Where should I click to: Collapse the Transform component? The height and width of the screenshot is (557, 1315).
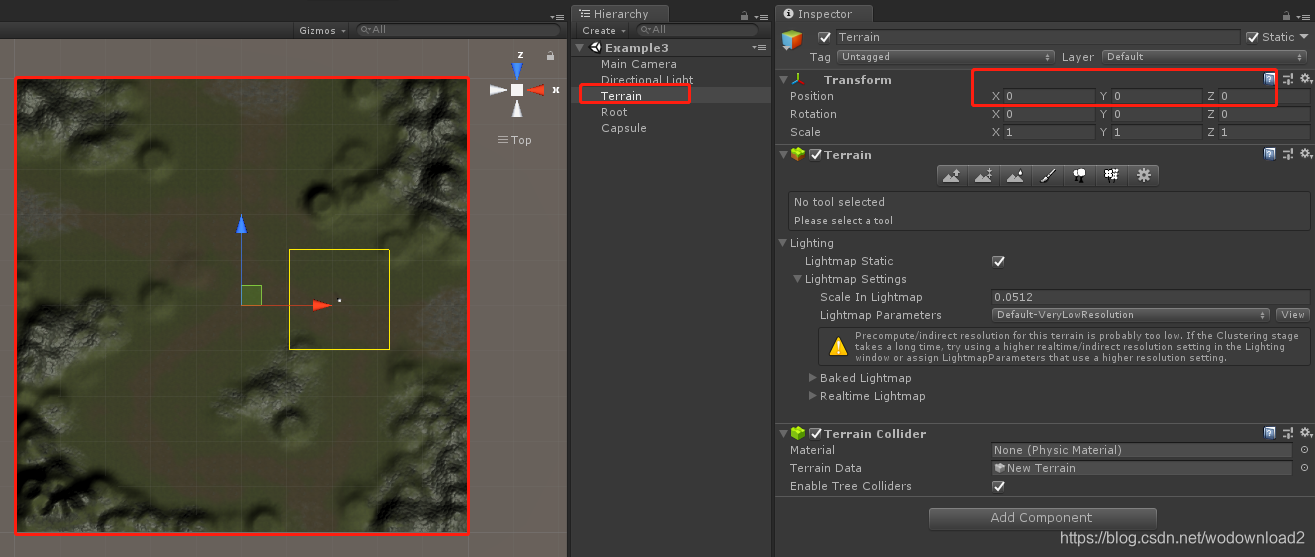783,79
